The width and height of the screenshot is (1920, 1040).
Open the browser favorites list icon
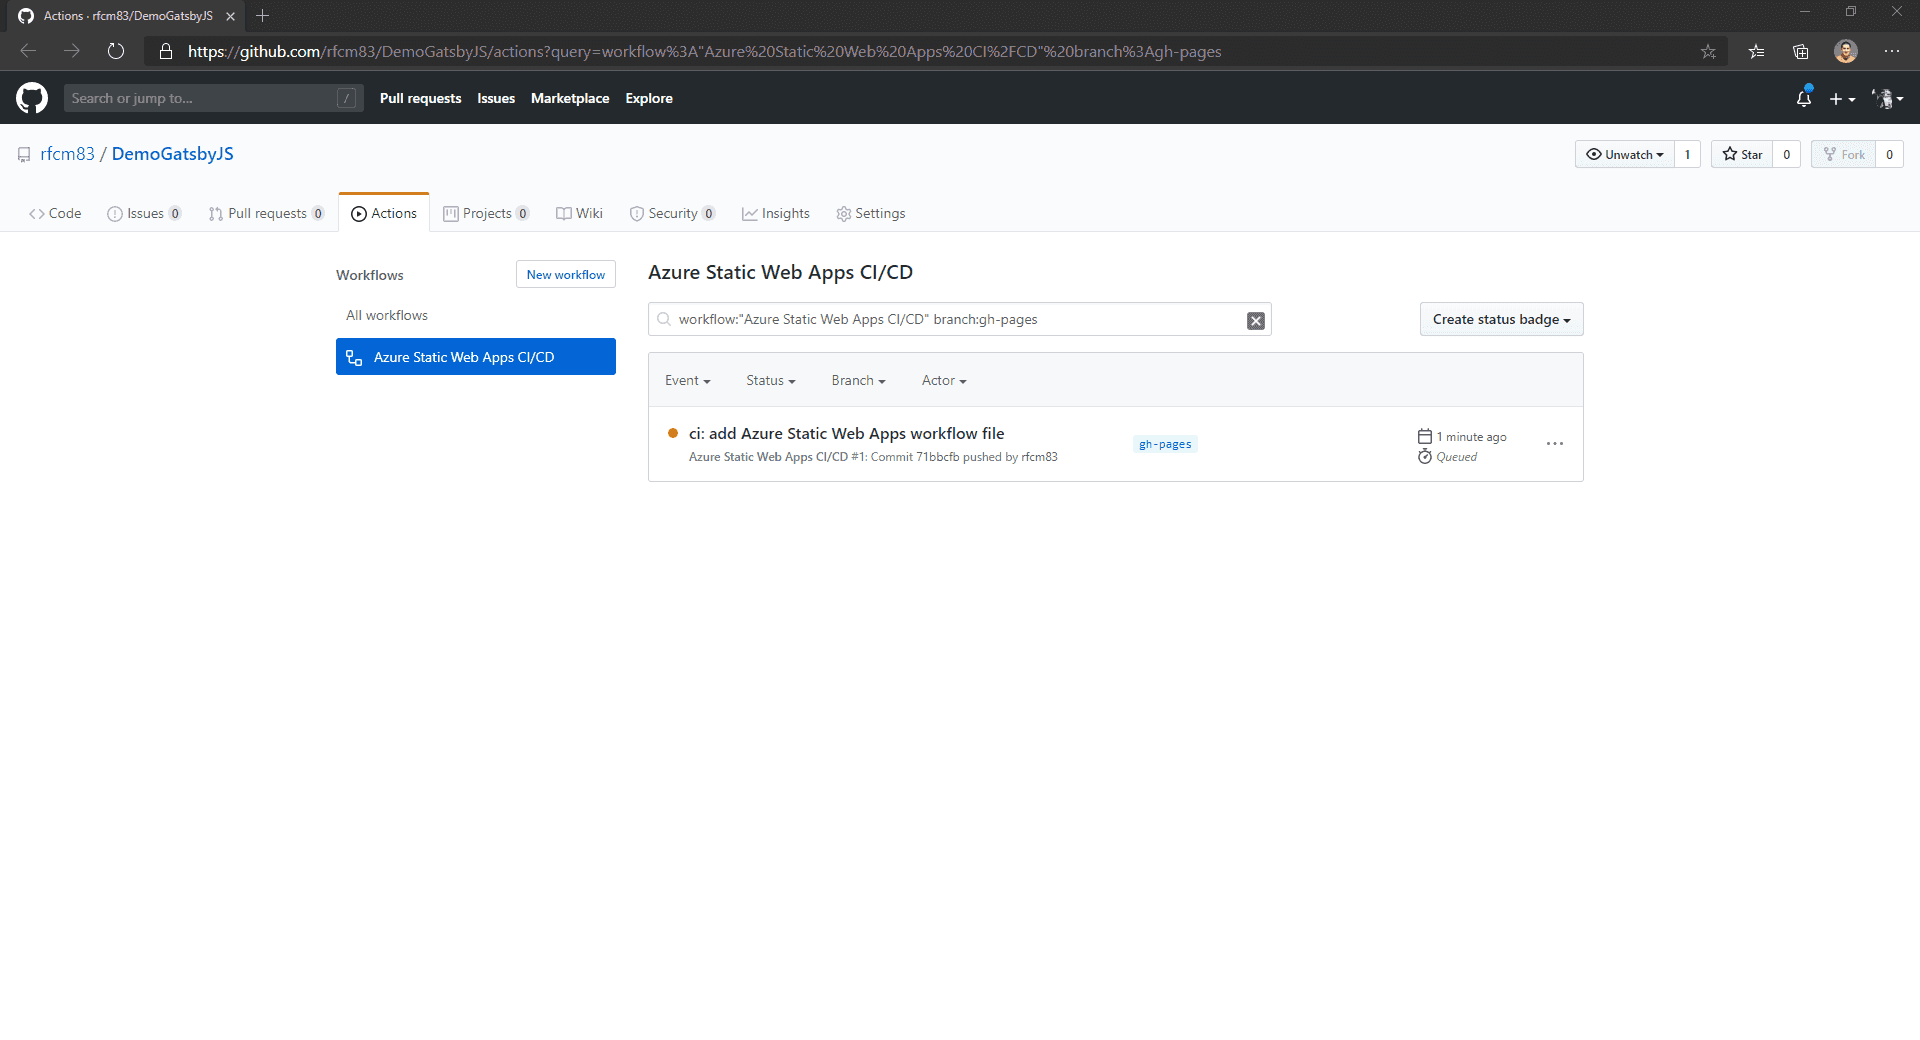click(x=1756, y=51)
